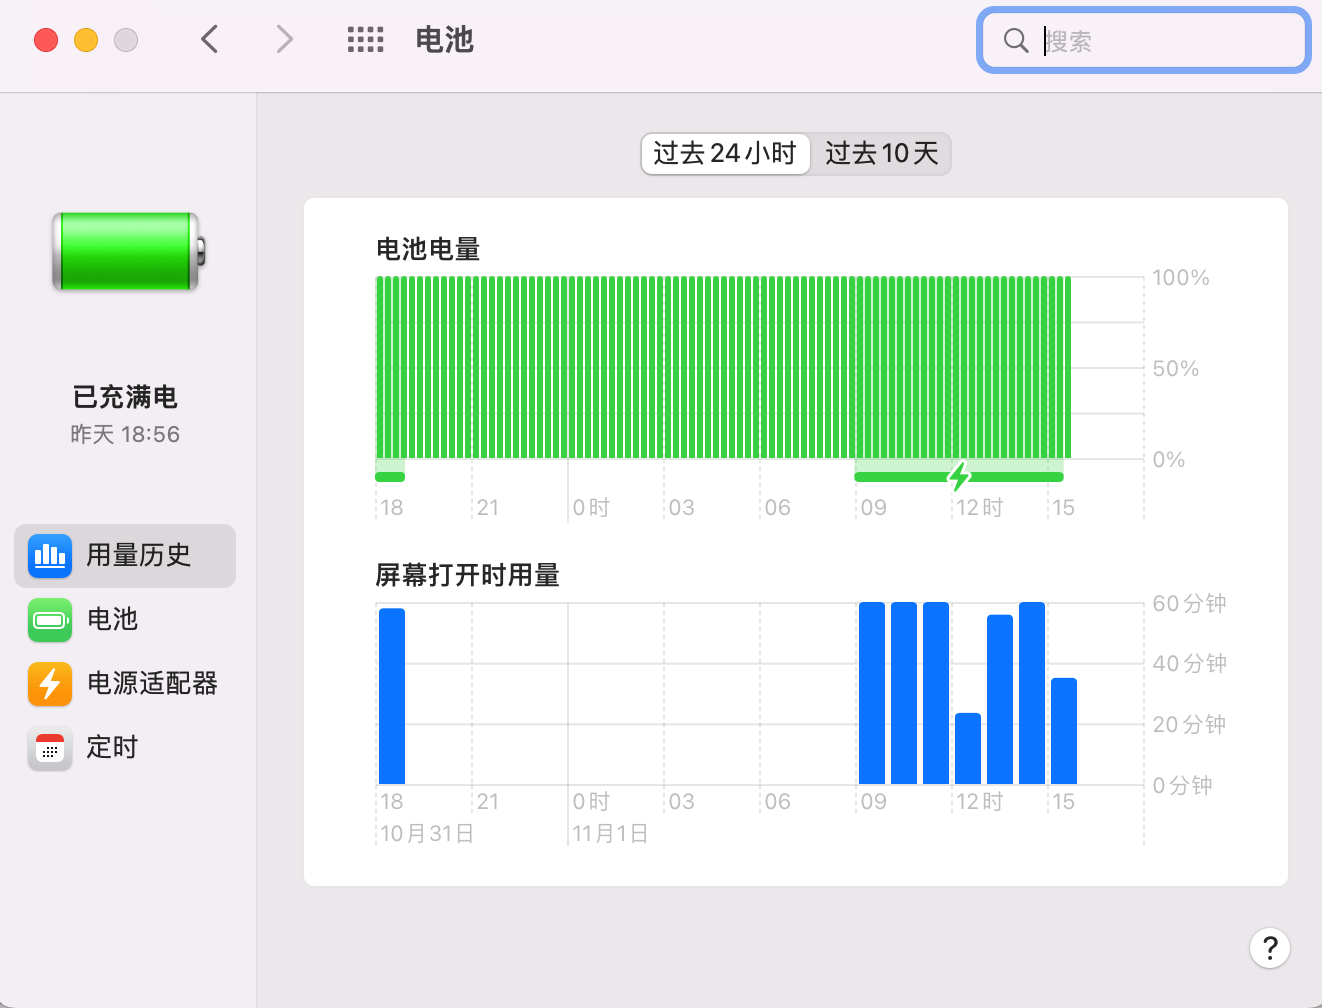
Task: Click the 60 分钟 axis label
Action: (x=1189, y=603)
